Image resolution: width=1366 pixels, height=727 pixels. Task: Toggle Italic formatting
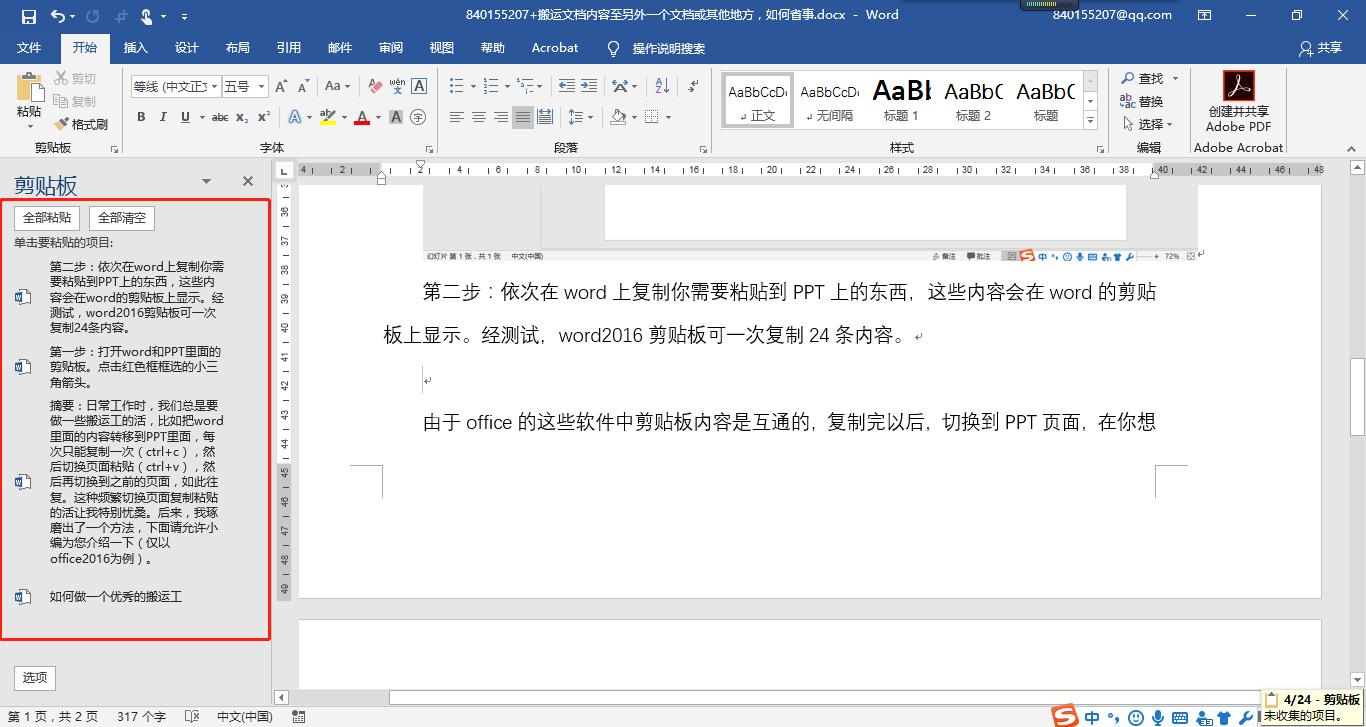click(163, 118)
